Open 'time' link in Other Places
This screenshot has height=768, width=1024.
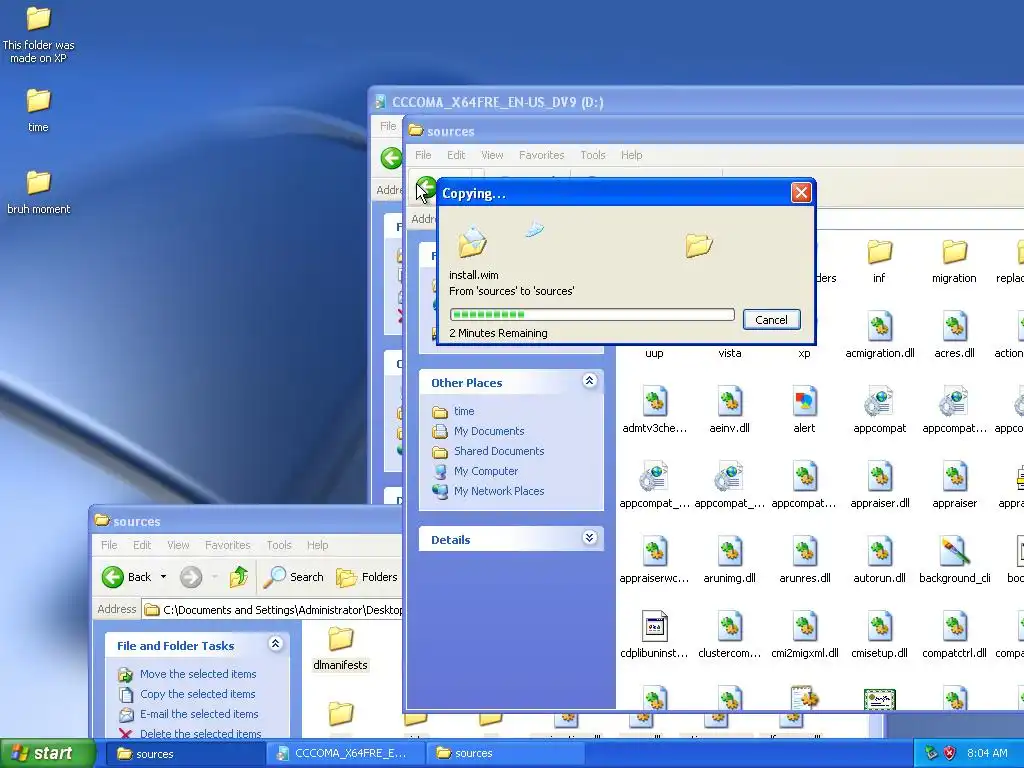click(464, 411)
